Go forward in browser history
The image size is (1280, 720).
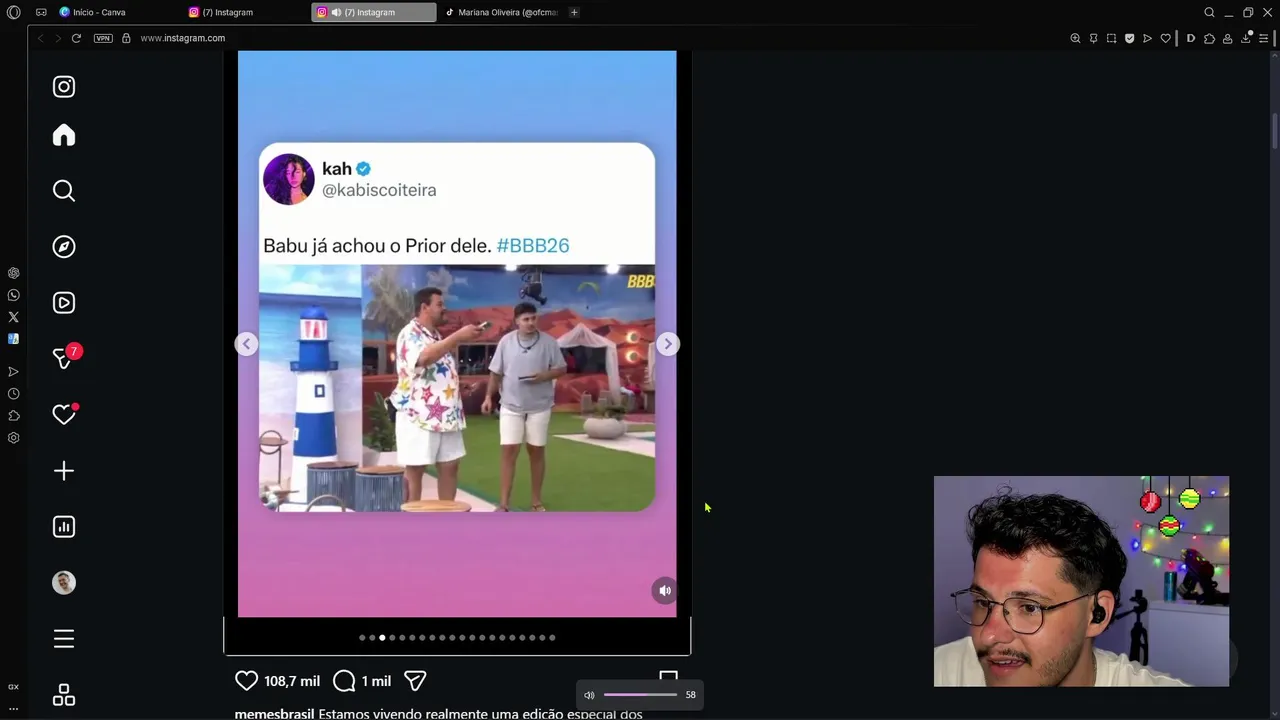[x=57, y=38]
